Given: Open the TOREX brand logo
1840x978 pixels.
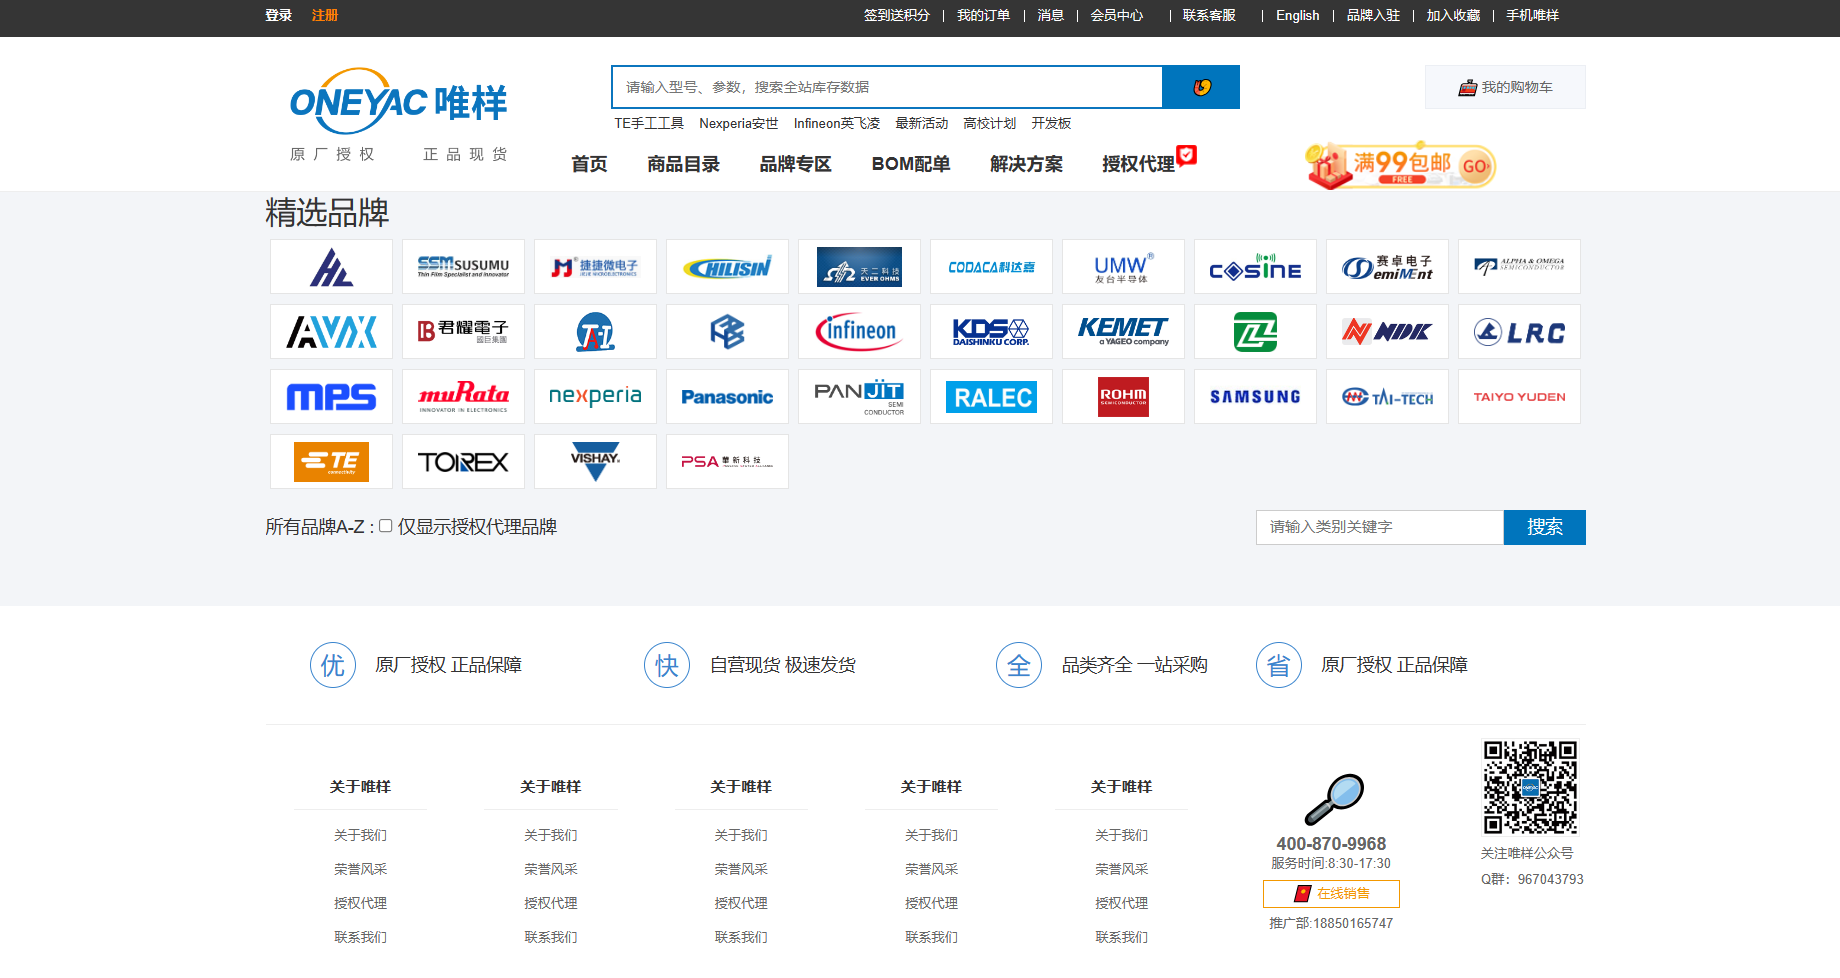Looking at the screenshot, I should coord(463,461).
